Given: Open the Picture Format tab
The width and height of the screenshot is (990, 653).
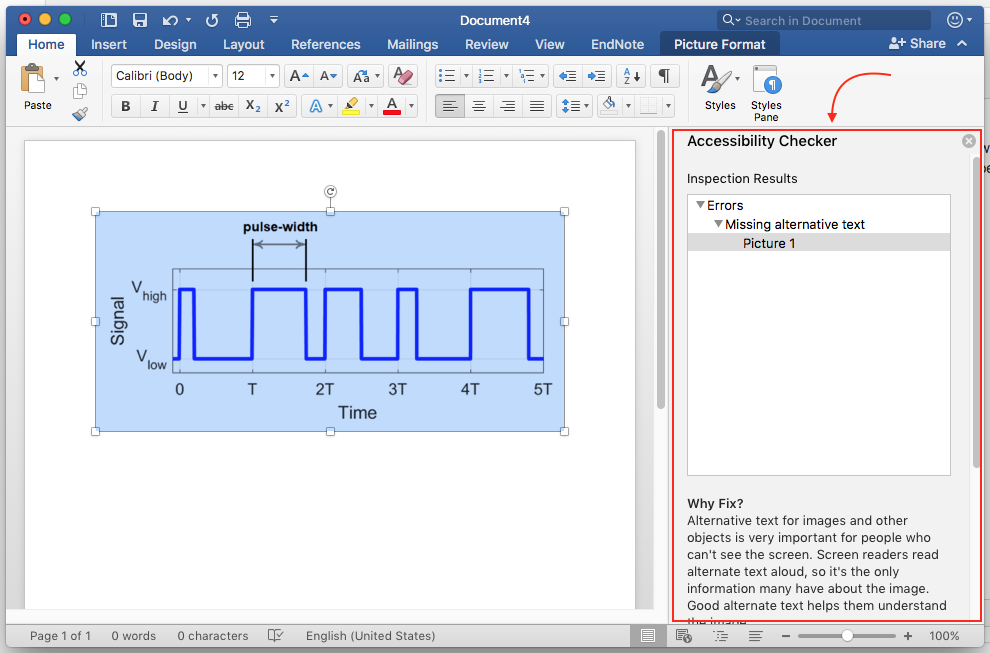Looking at the screenshot, I should click(719, 45).
